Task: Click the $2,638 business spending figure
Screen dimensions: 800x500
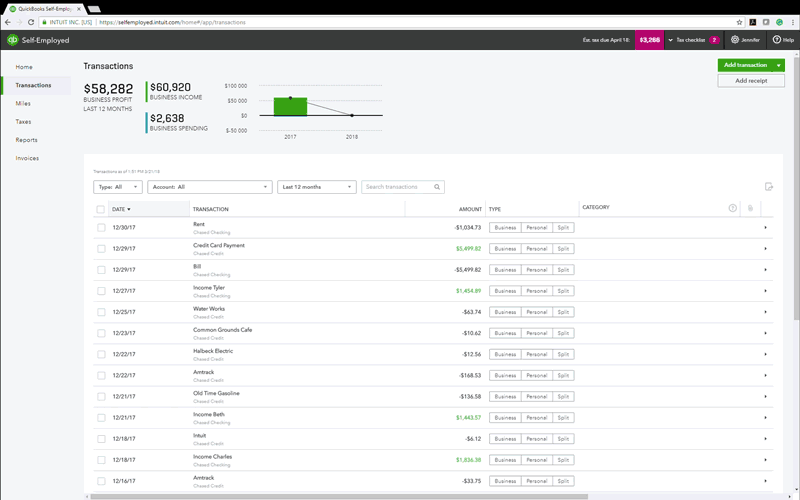Action: [167, 118]
